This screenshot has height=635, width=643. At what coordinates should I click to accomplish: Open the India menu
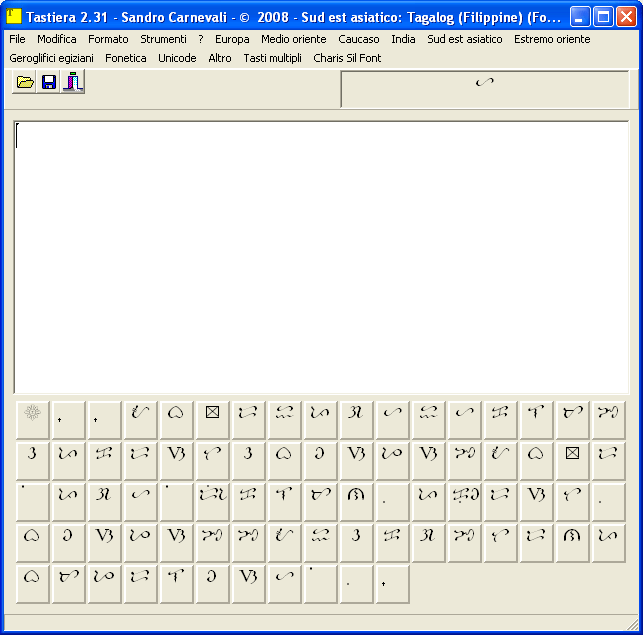[x=403, y=39]
